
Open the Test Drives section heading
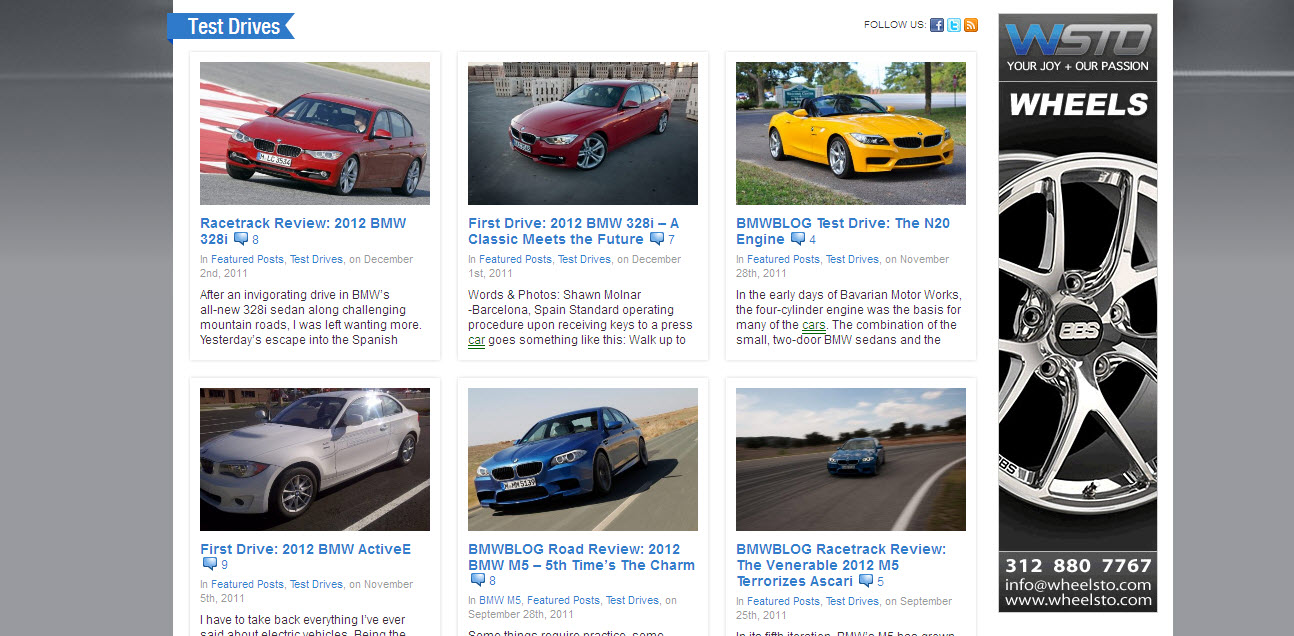point(233,26)
